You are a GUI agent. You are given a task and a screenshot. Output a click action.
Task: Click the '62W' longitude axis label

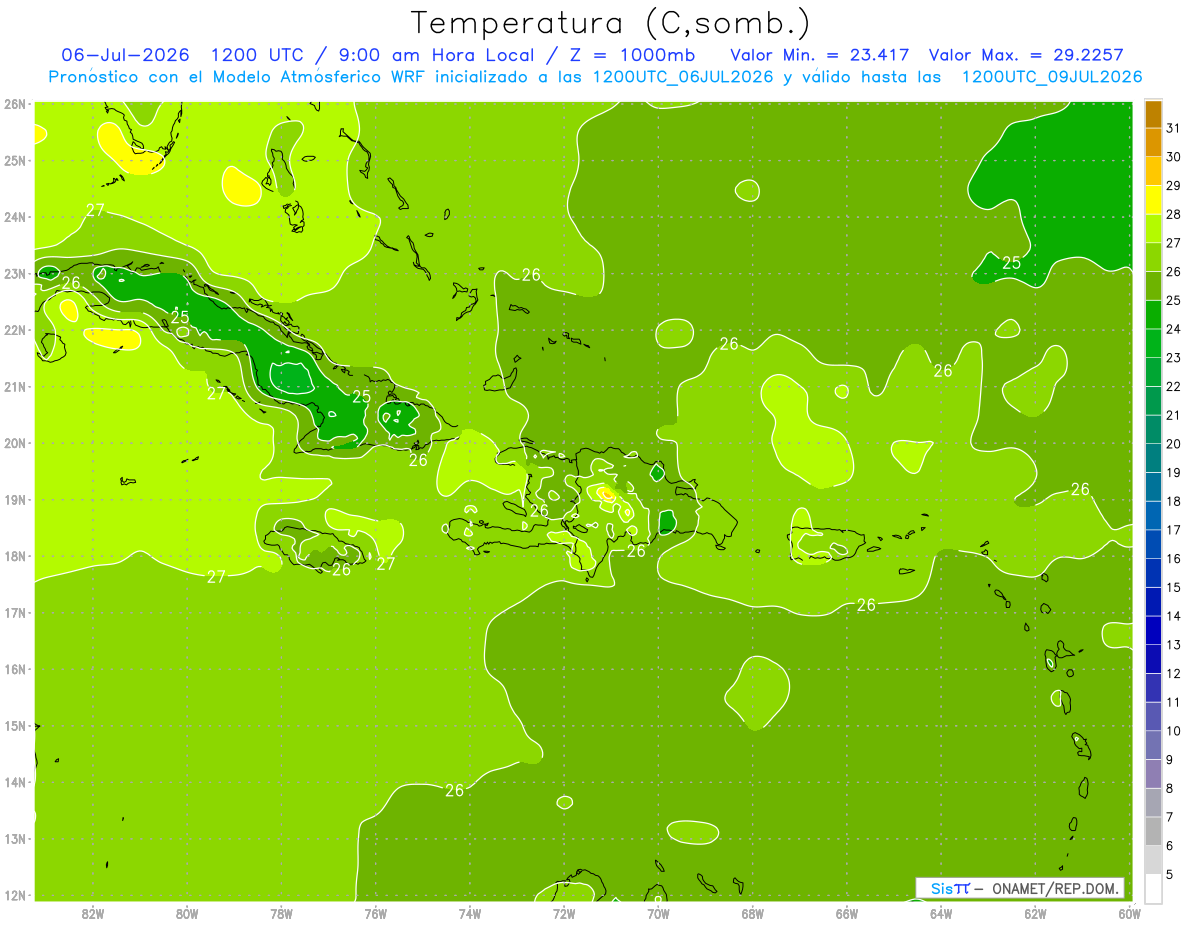pyautogui.click(x=1035, y=913)
